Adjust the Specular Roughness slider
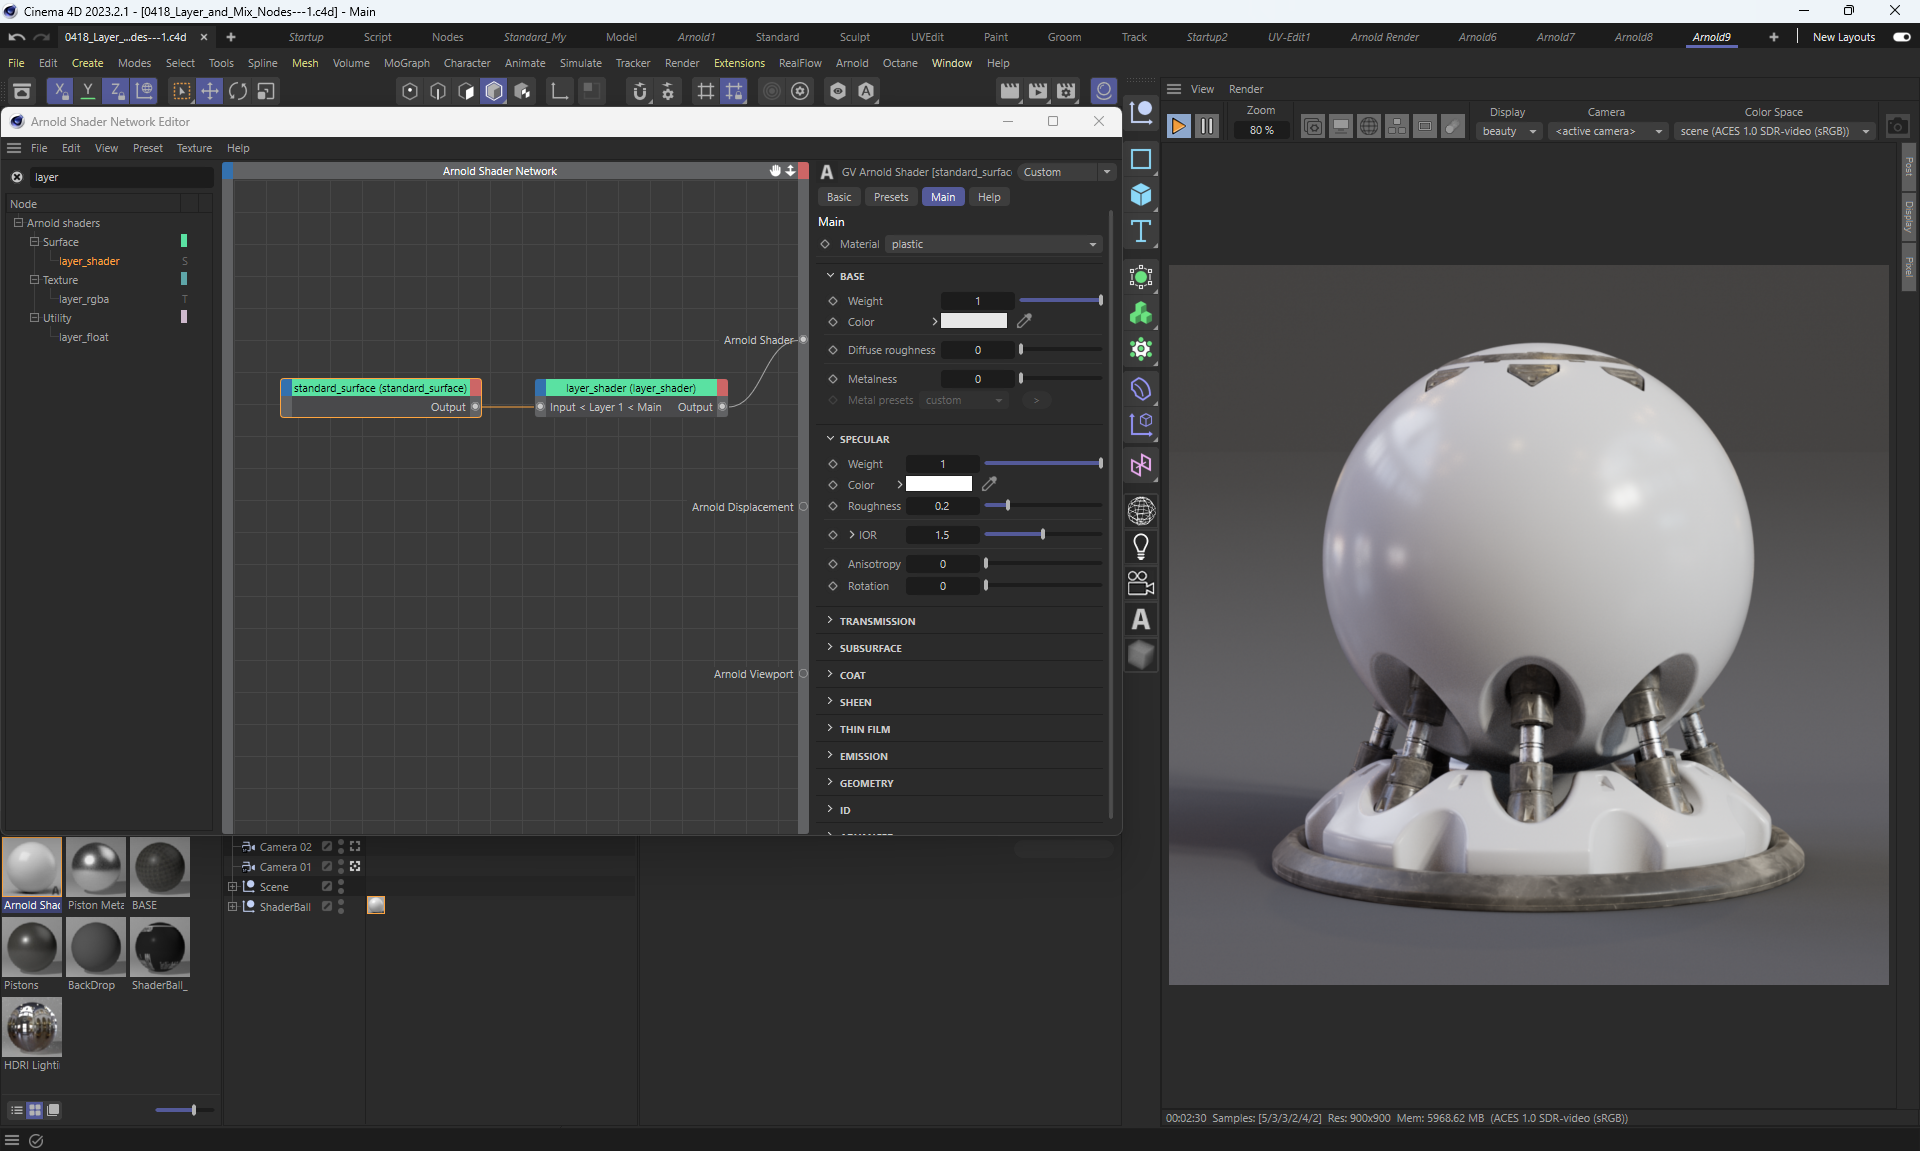The image size is (1920, 1151). pos(1007,506)
